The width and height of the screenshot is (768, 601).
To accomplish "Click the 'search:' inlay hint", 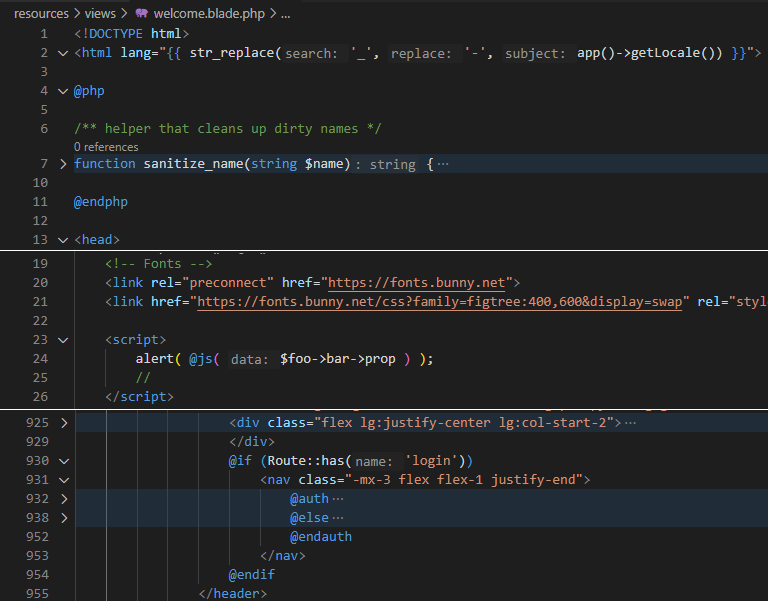I will [312, 53].
